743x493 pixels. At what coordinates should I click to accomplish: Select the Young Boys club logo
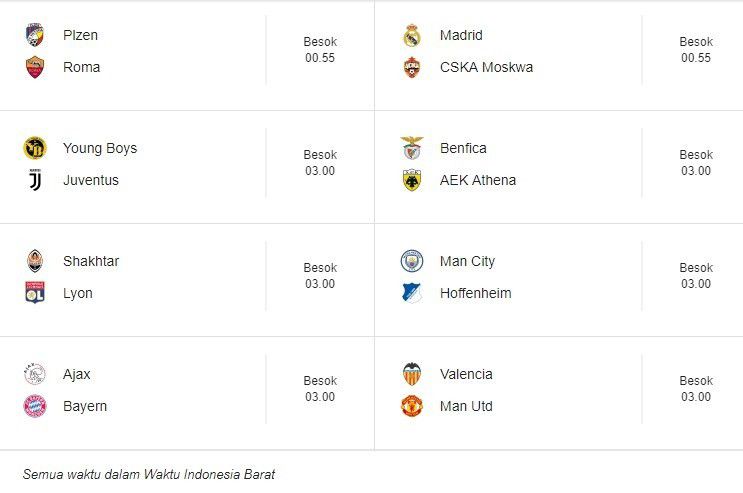(x=35, y=148)
